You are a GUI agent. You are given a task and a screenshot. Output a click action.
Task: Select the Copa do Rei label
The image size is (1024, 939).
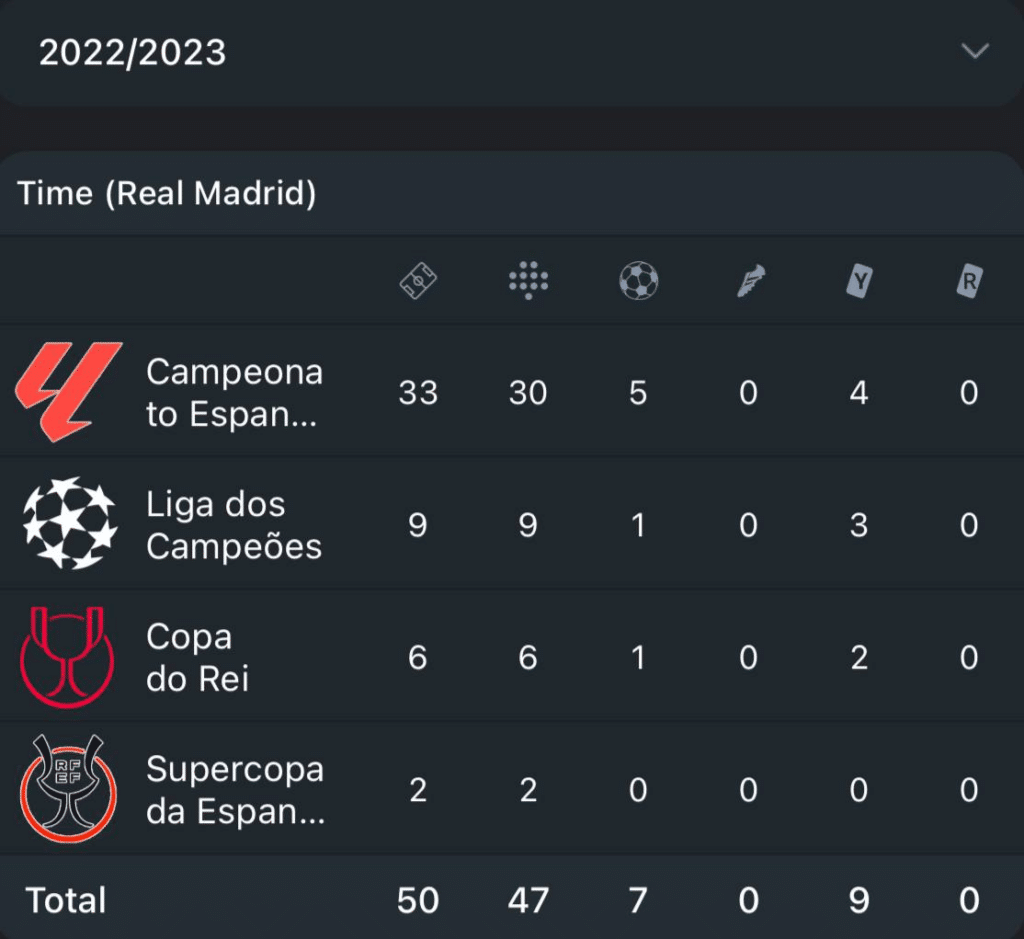(x=197, y=657)
